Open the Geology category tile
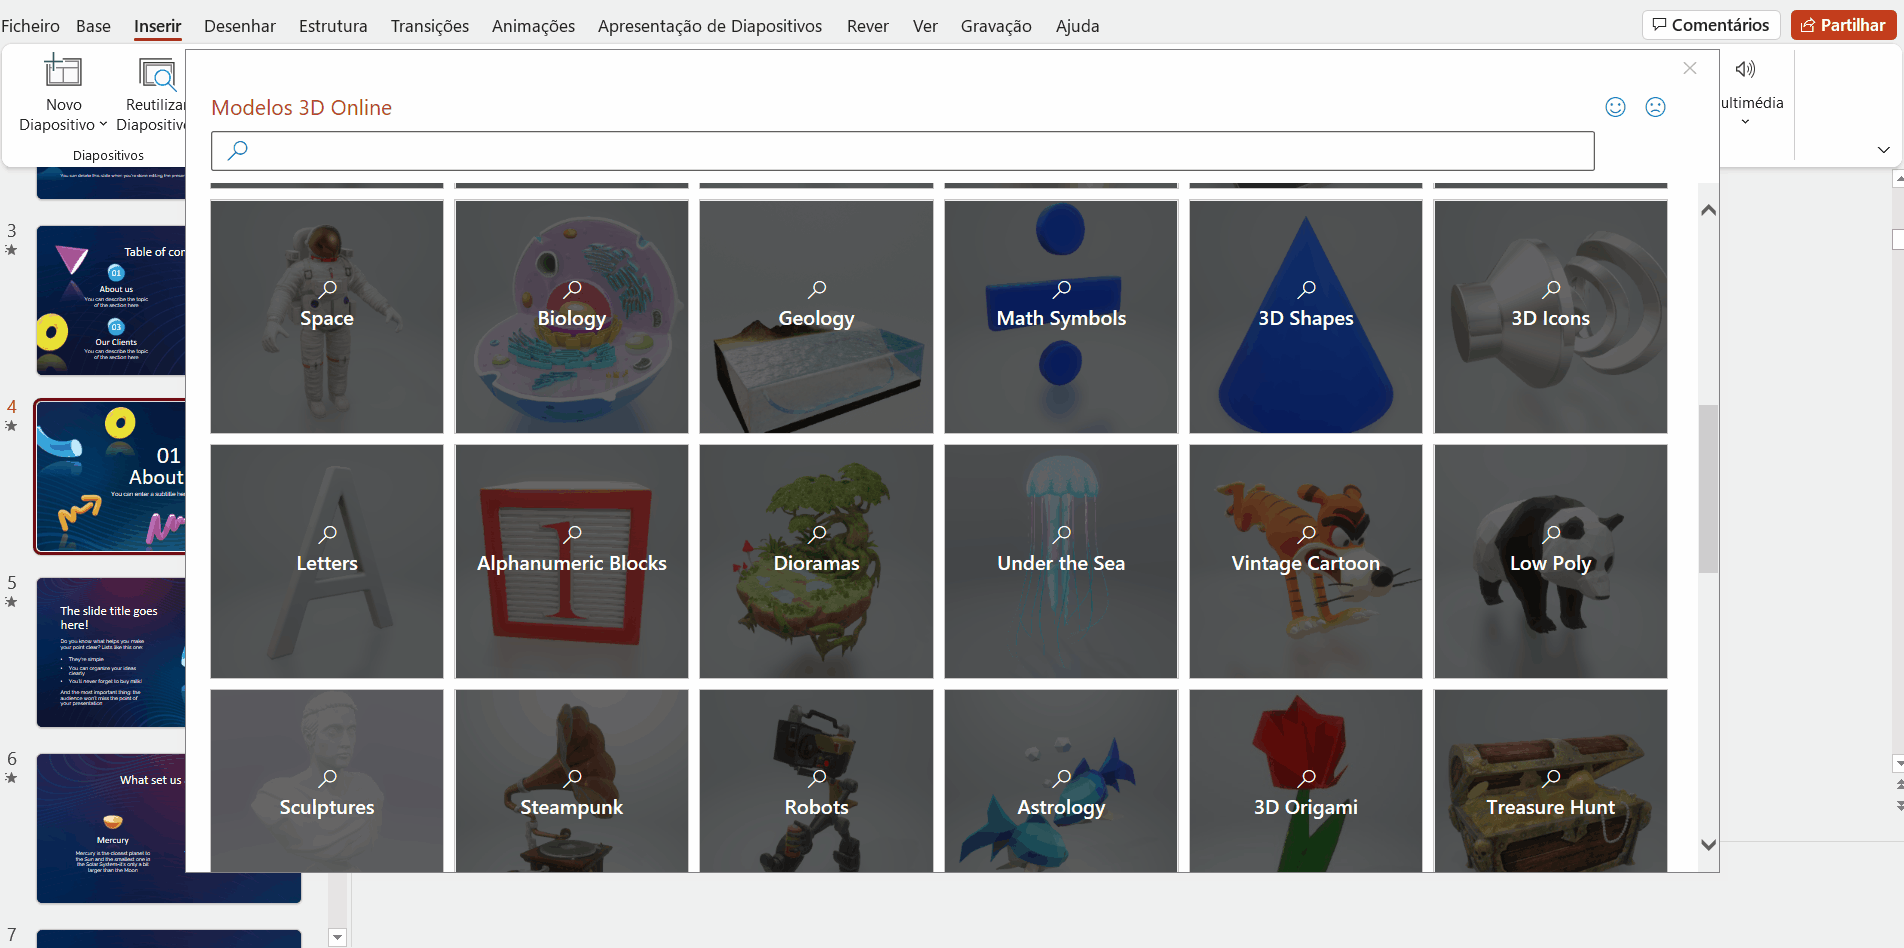Image resolution: width=1904 pixels, height=948 pixels. click(816, 317)
